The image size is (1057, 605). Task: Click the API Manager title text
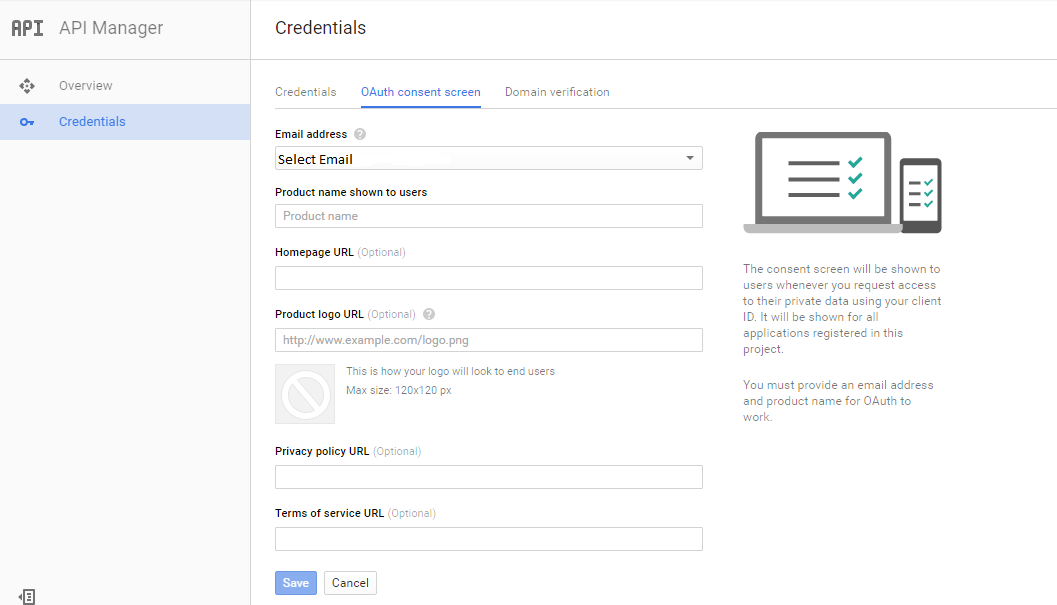(111, 28)
